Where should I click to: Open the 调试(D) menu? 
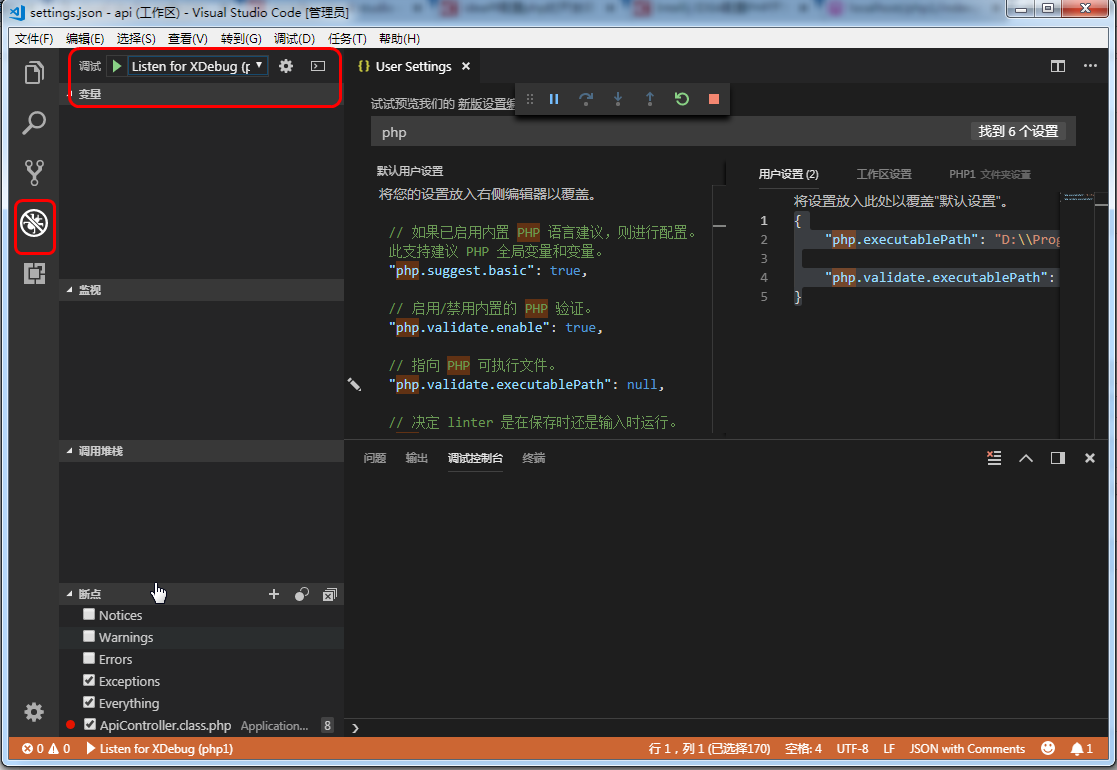point(294,38)
